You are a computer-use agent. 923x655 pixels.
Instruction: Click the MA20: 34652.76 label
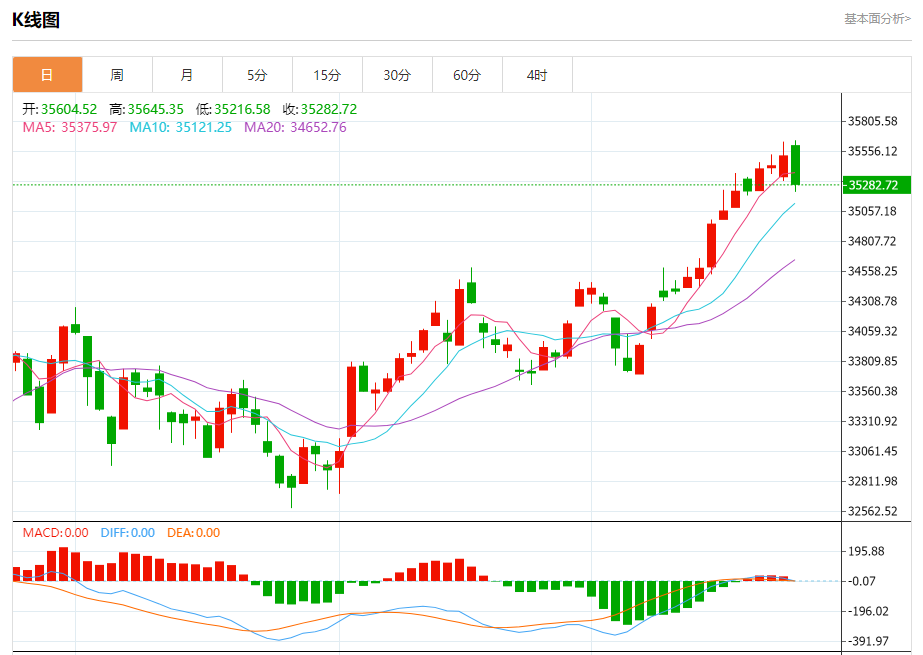pyautogui.click(x=296, y=127)
